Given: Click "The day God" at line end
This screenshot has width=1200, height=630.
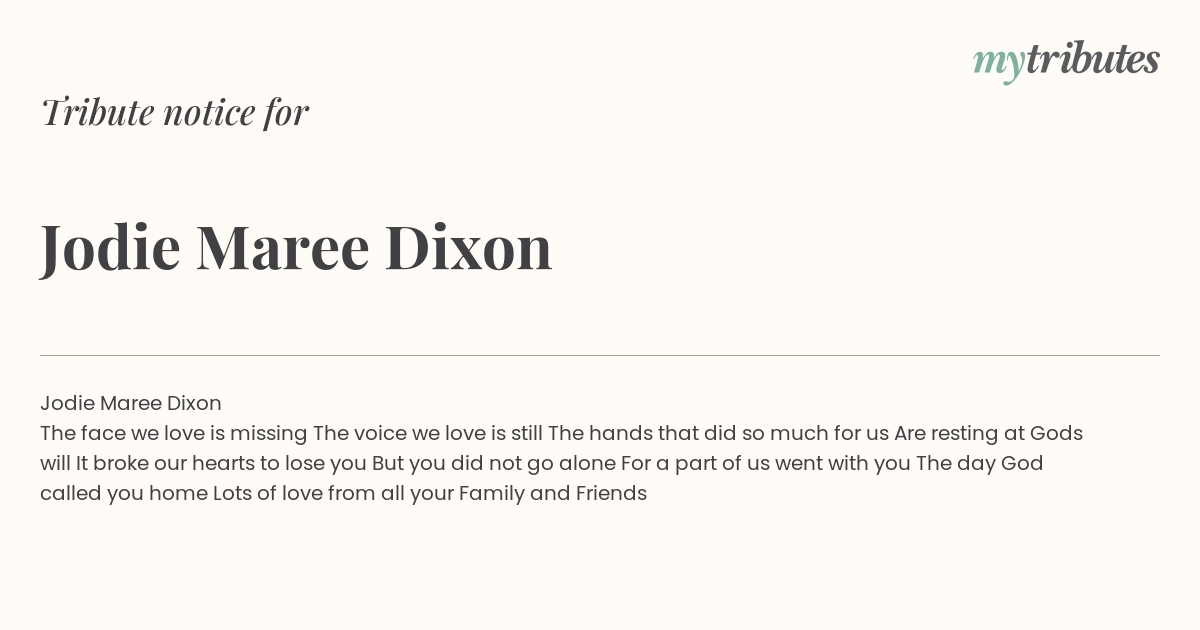Looking at the screenshot, I should point(980,463).
